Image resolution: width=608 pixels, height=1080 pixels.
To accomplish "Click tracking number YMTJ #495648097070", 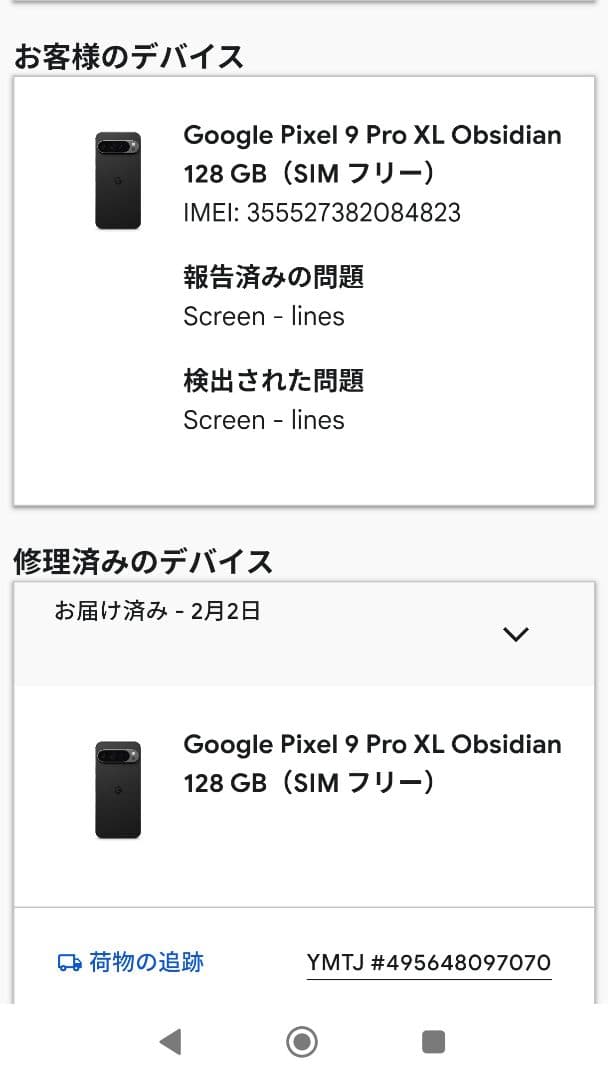I will [429, 961].
